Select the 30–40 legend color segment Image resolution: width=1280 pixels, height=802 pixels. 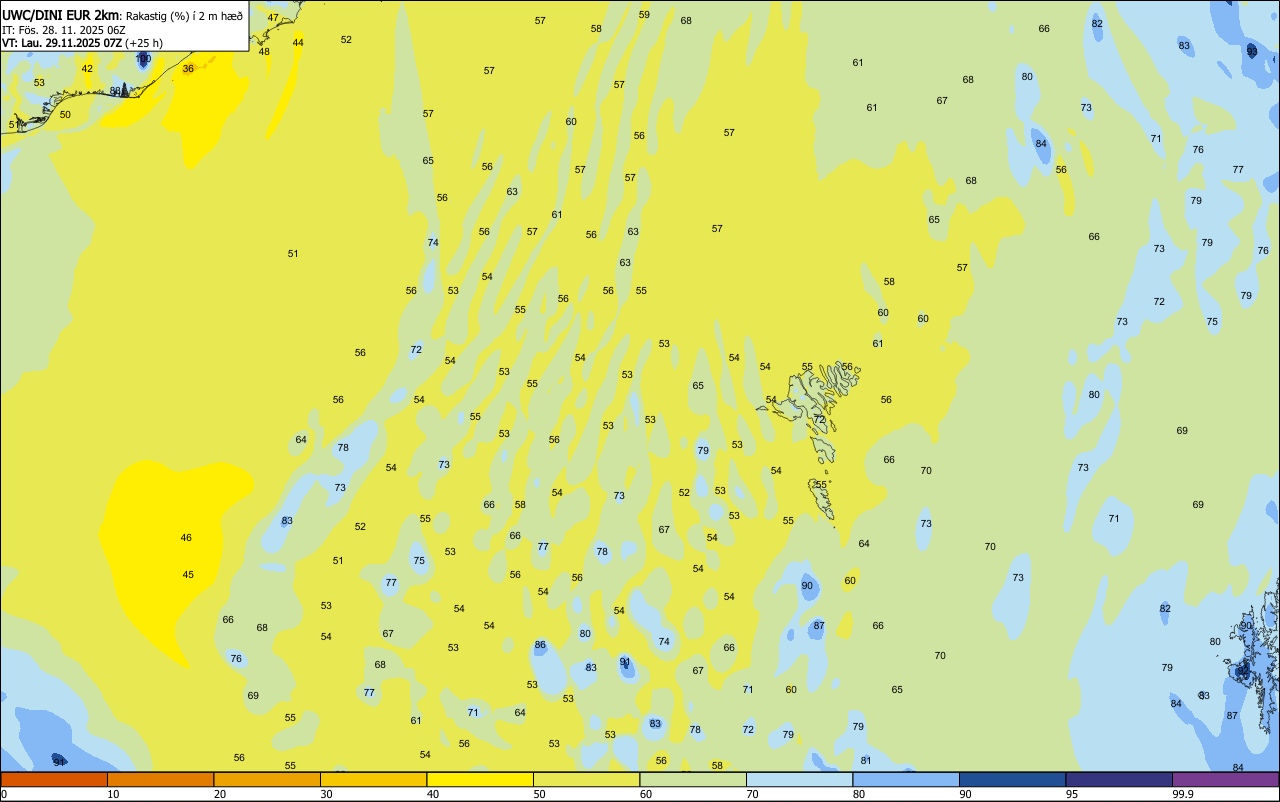point(373,779)
